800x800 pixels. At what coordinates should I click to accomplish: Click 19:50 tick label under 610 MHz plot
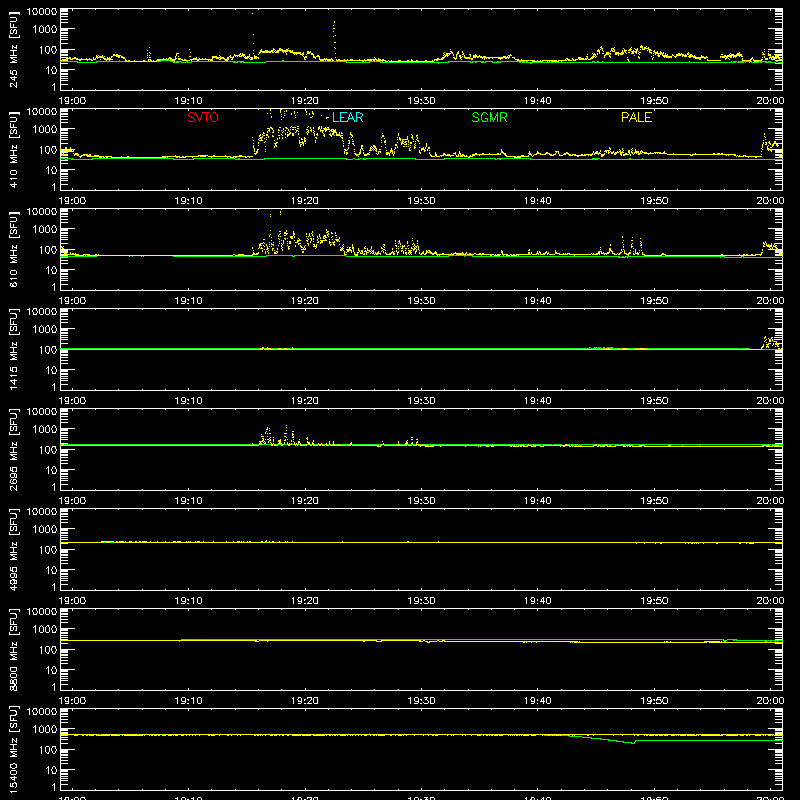pos(654,301)
